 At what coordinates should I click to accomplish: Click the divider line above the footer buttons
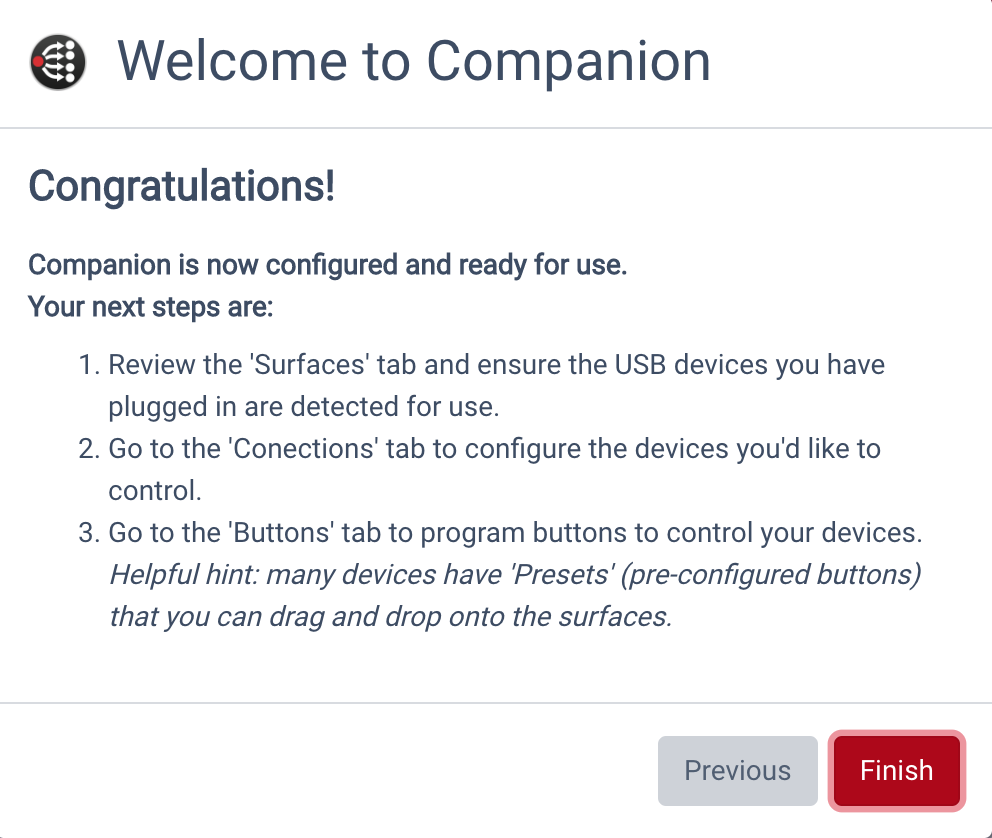(x=496, y=703)
